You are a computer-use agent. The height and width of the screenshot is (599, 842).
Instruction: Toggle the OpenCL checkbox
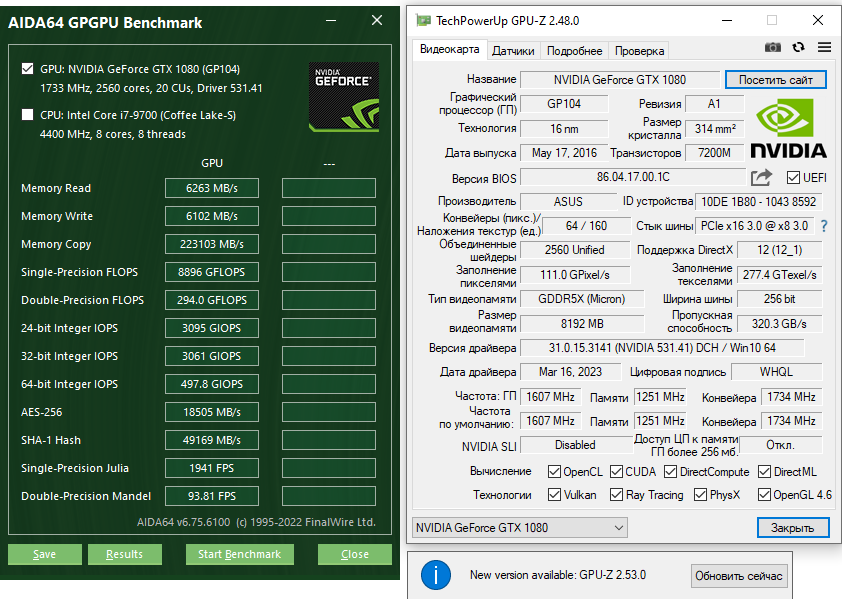click(x=554, y=472)
